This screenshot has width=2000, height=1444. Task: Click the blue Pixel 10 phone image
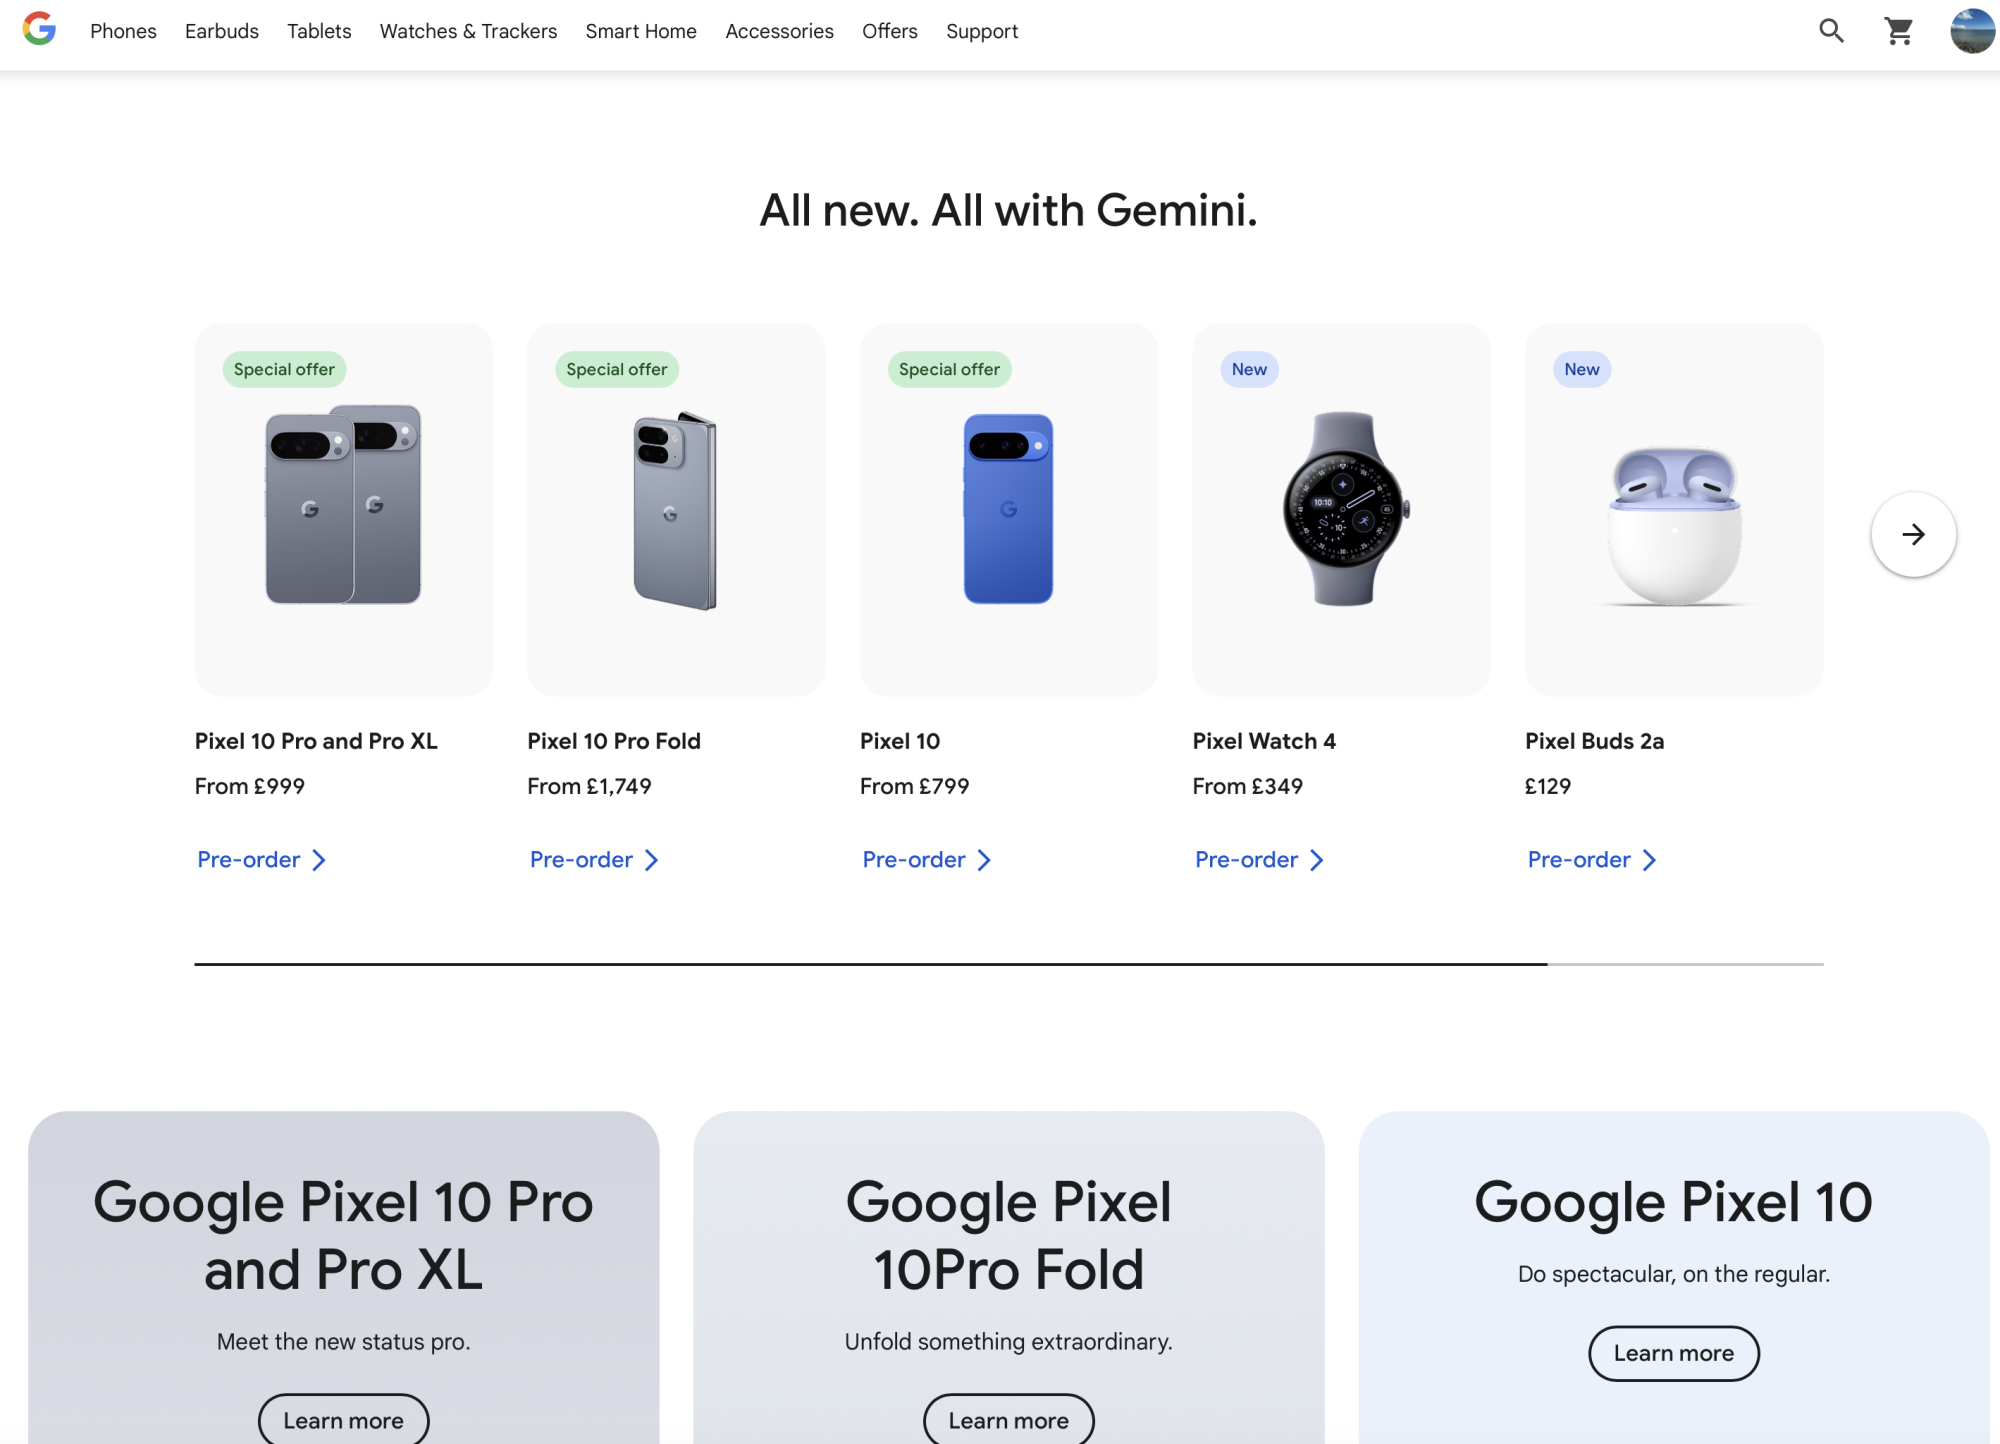pos(1008,508)
